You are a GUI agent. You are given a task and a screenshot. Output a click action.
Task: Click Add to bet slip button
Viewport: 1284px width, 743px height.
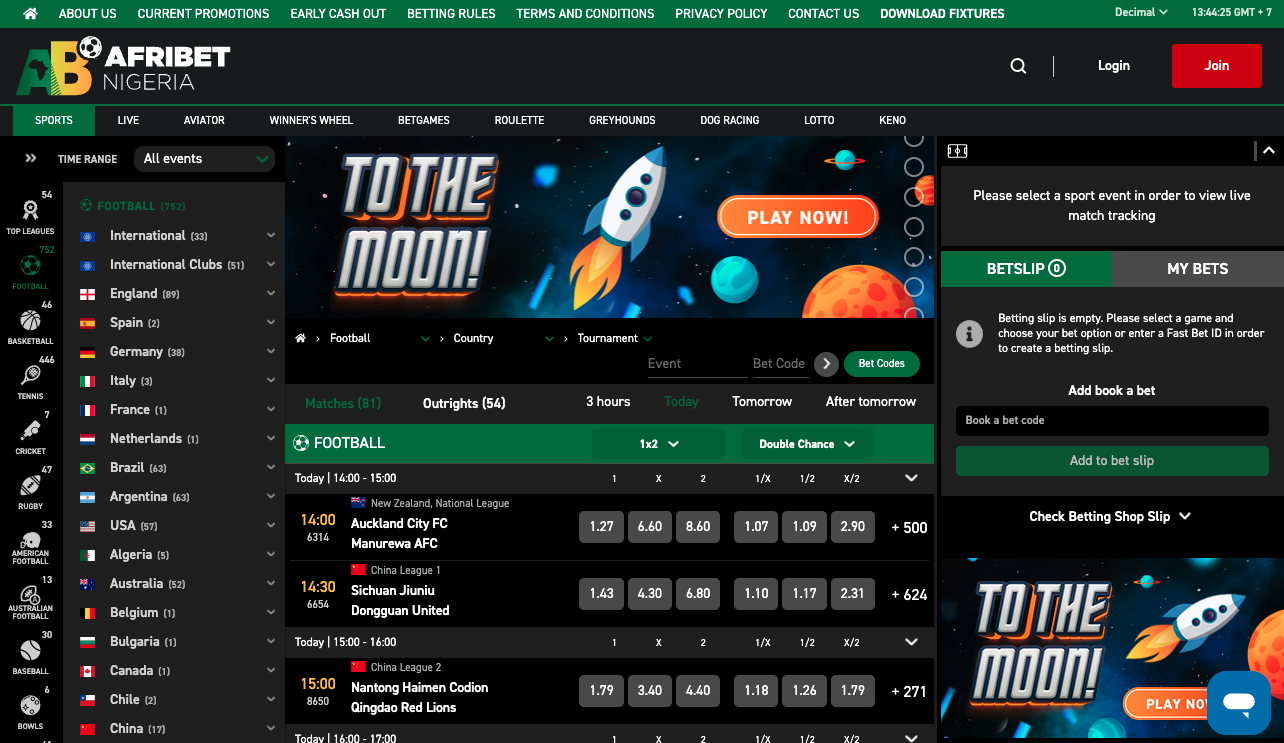coord(1112,461)
